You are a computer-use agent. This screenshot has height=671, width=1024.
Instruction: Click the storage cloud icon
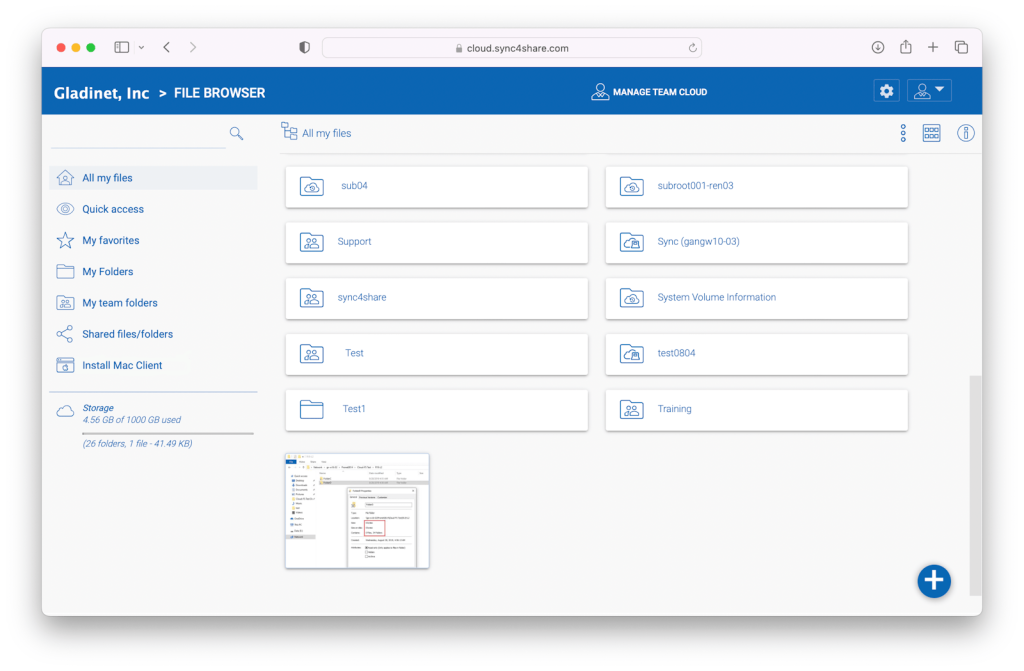click(x=65, y=411)
